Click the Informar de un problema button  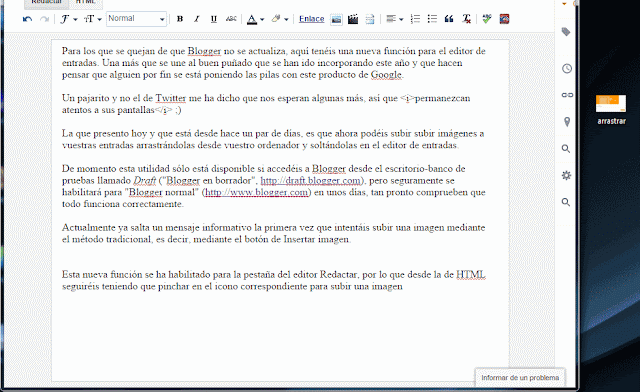click(x=520, y=378)
